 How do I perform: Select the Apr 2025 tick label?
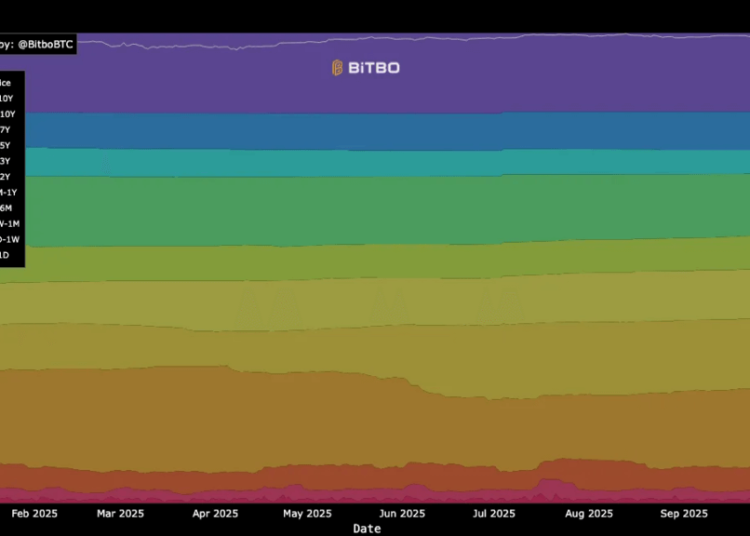tap(215, 514)
